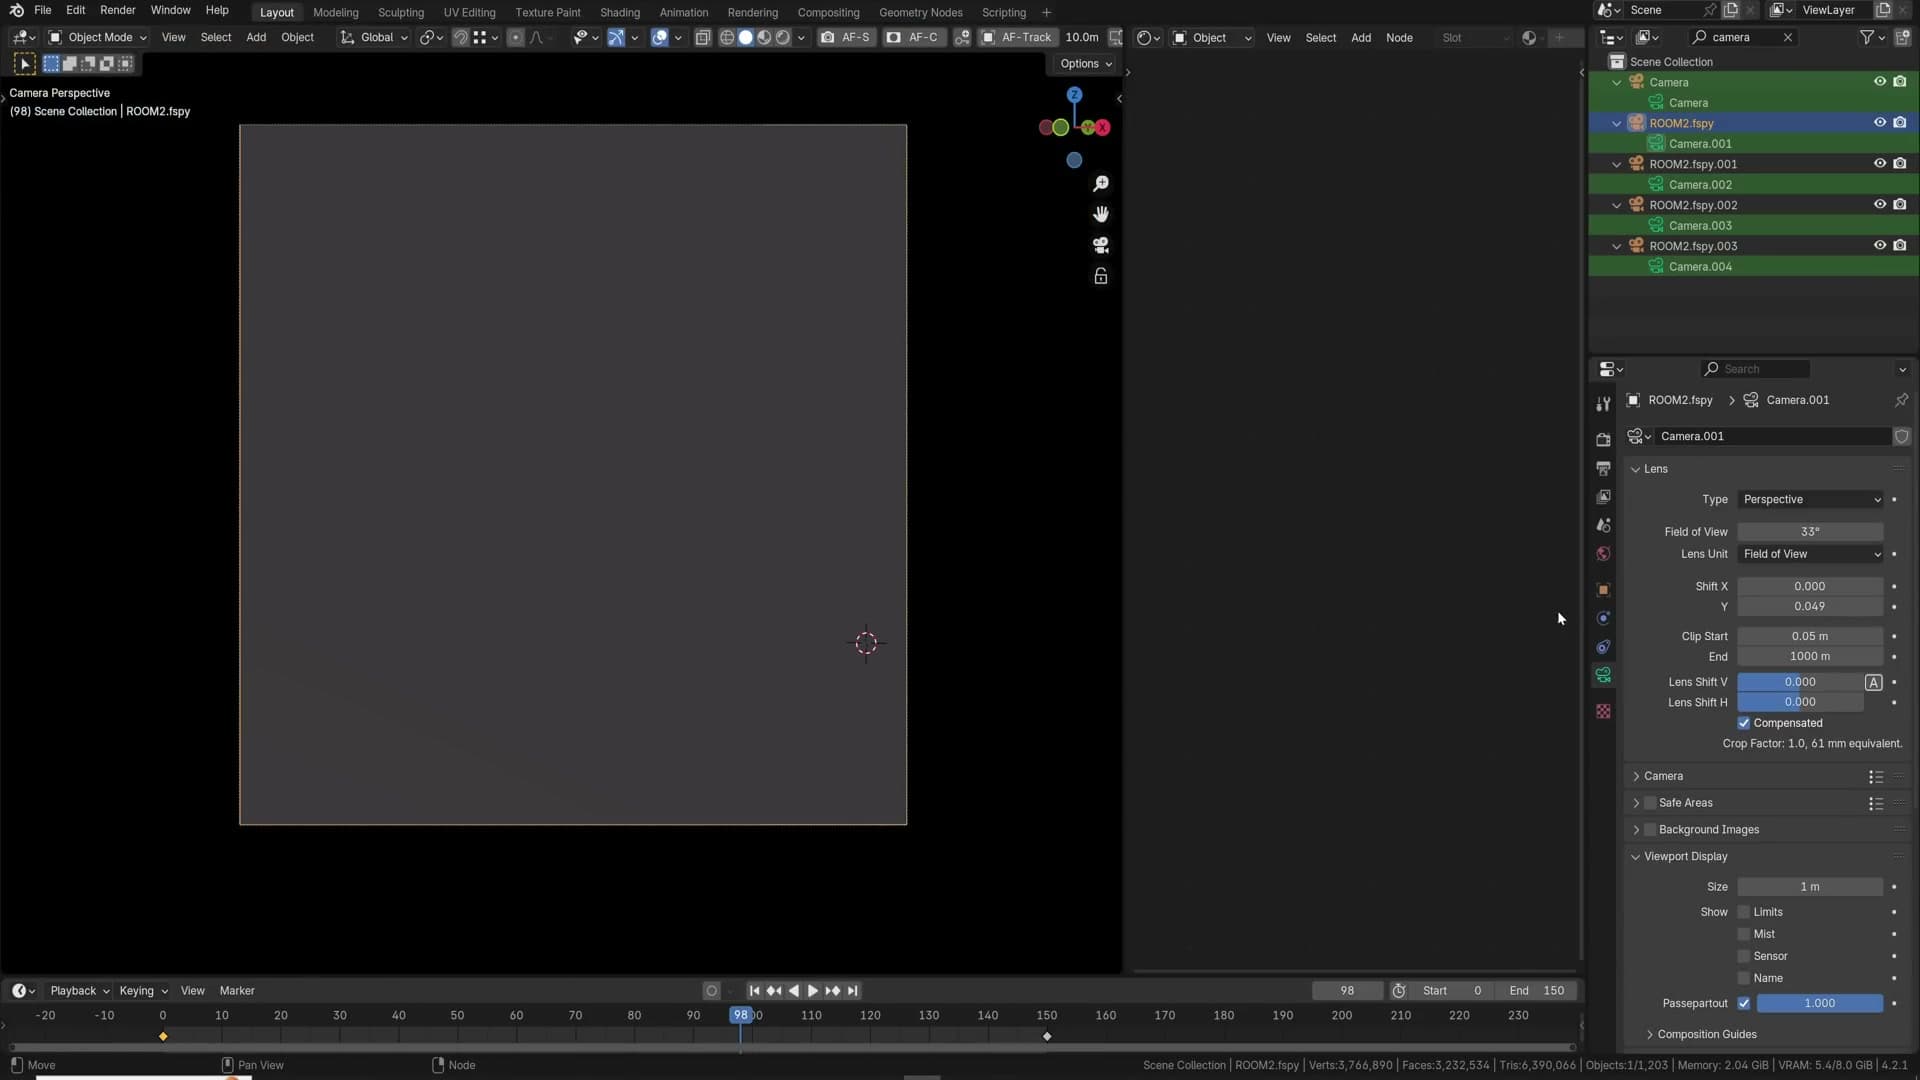Viewport: 1920px width, 1080px height.
Task: Toggle camera view with the camera gizmo
Action: [x=1101, y=245]
